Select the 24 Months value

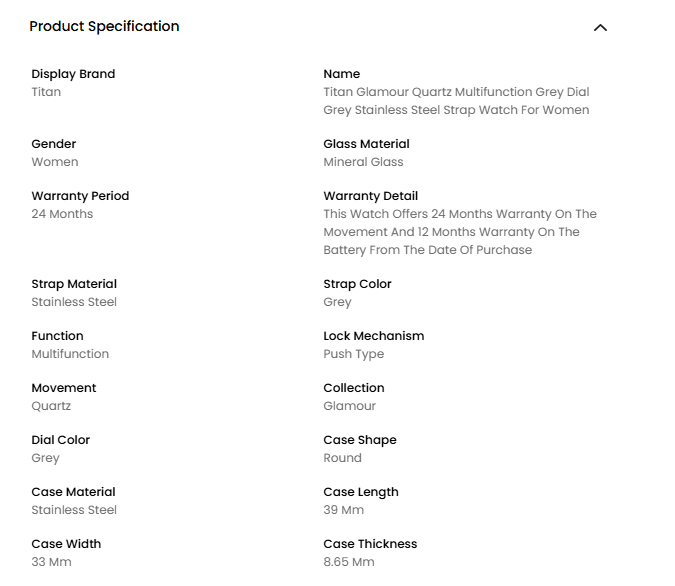pos(62,214)
